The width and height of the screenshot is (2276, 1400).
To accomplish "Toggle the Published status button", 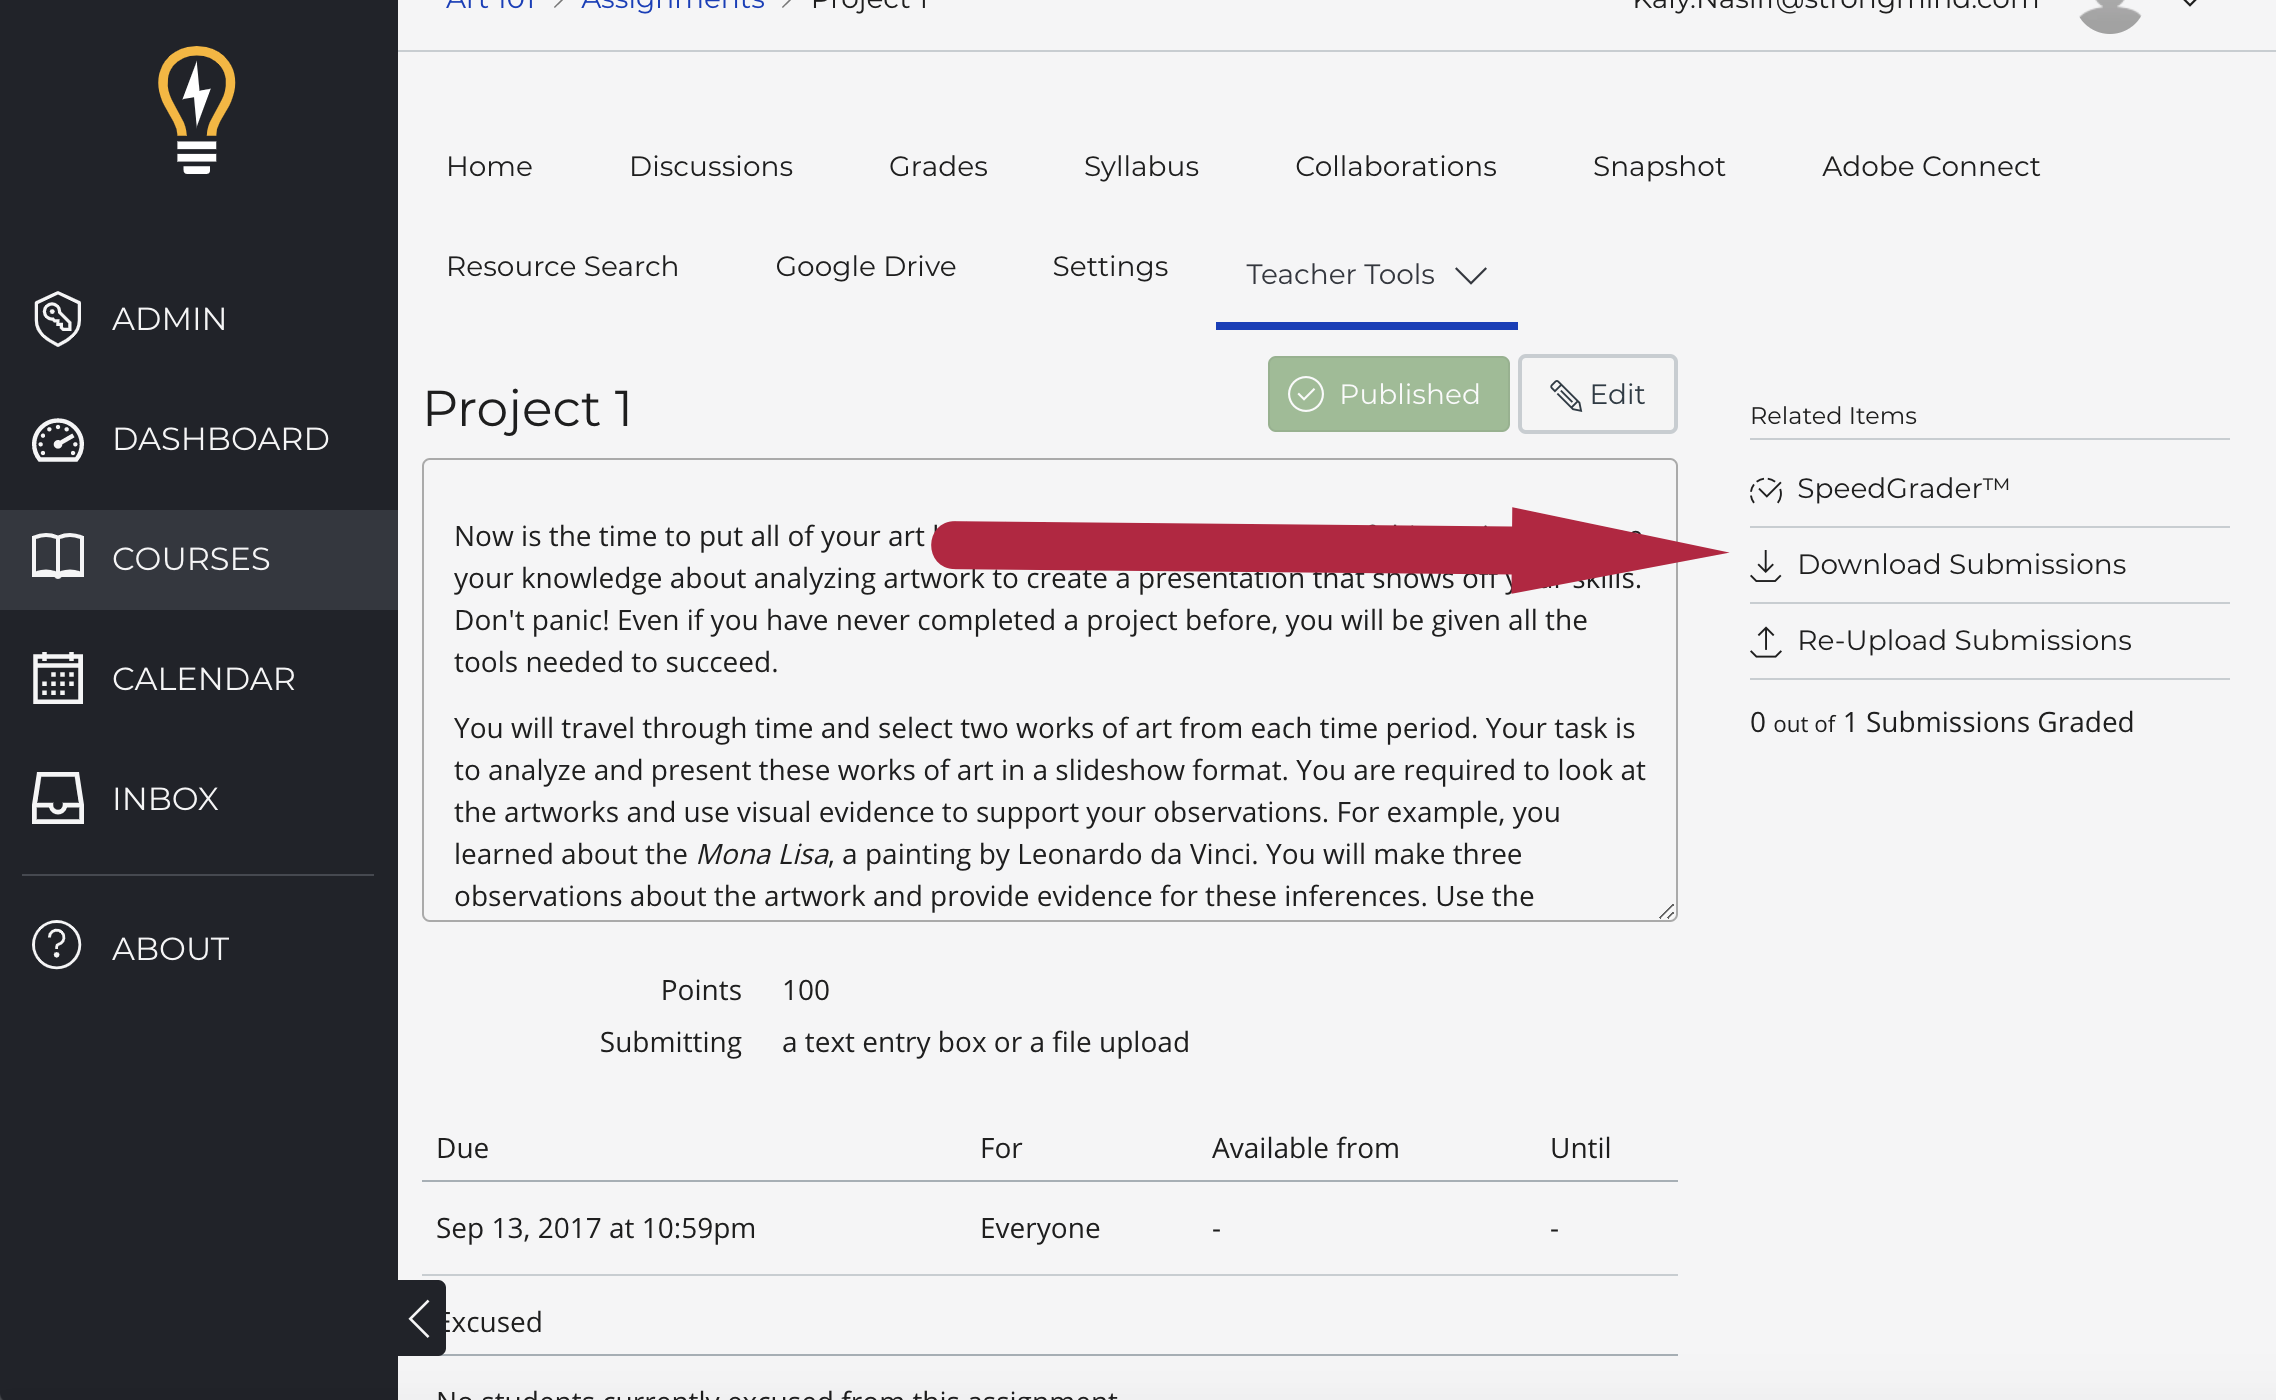I will (x=1388, y=394).
